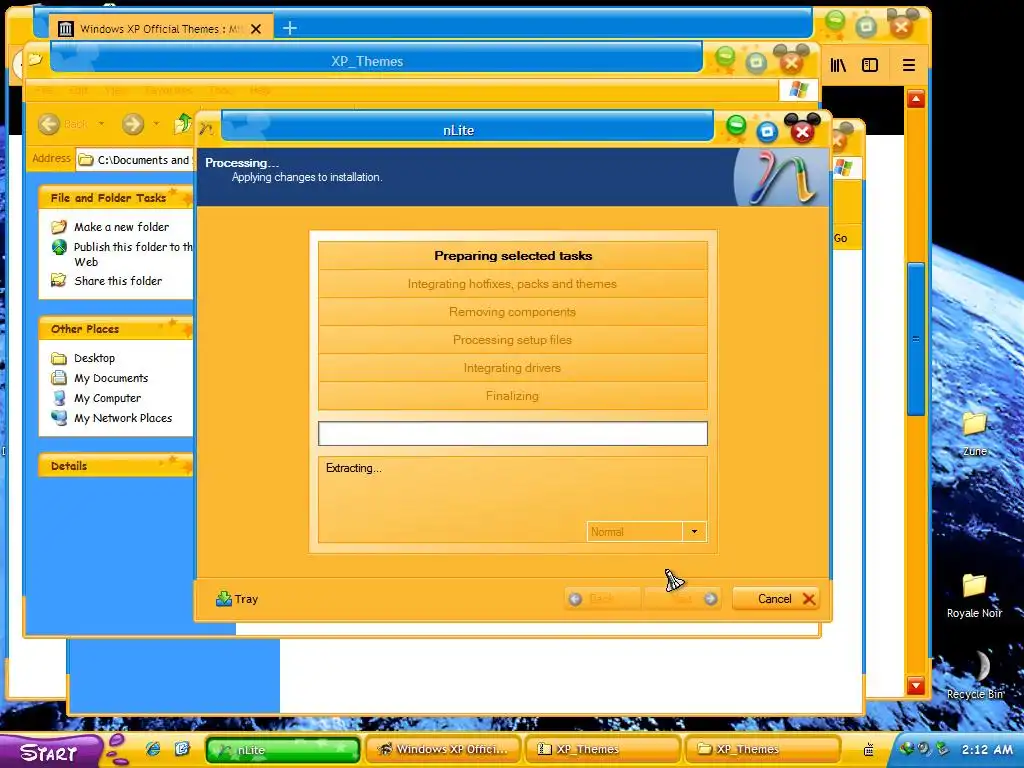Click the Tray button icon in nLite
The height and width of the screenshot is (768, 1024).
tap(223, 599)
